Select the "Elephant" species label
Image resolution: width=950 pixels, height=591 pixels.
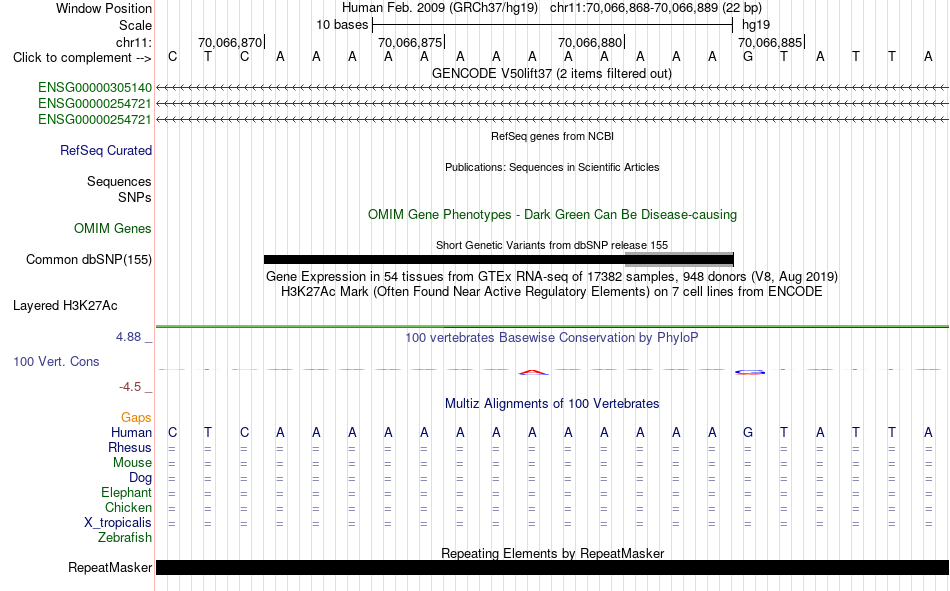click(x=126, y=492)
